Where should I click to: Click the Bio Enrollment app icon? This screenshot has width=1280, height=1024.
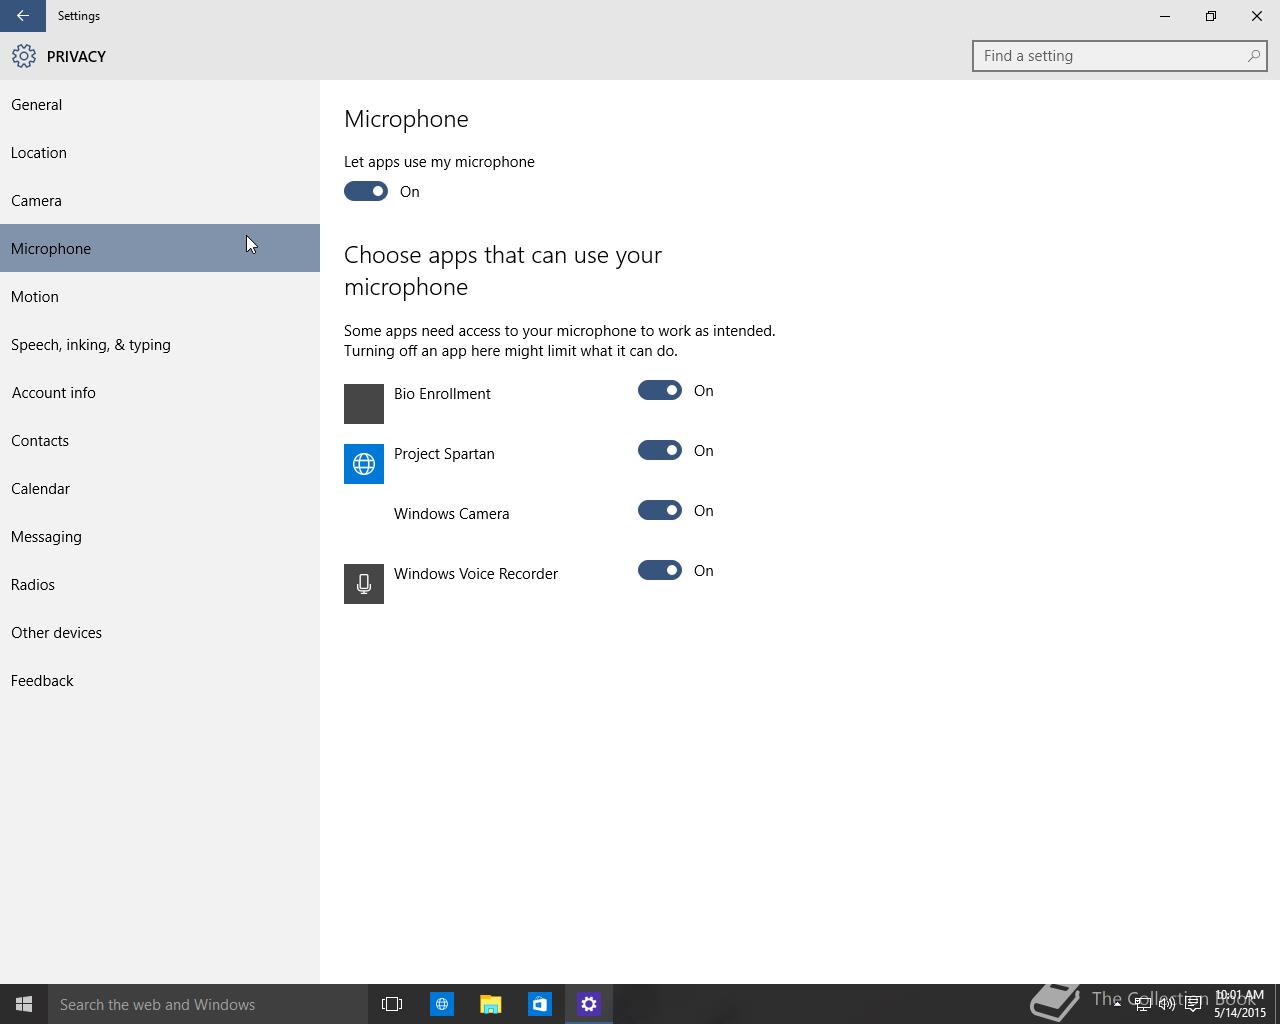(364, 404)
